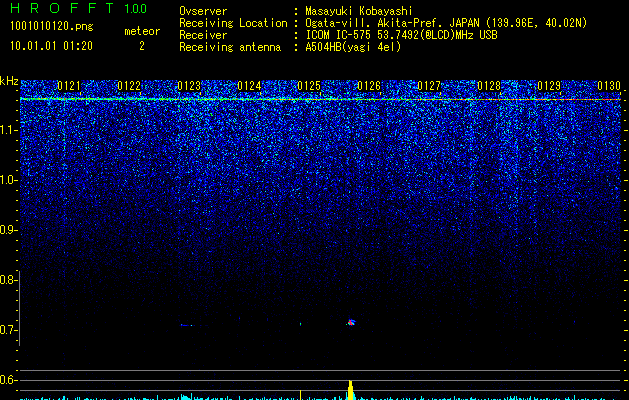
Task: Click the 0123 time marker
Action: click(189, 86)
